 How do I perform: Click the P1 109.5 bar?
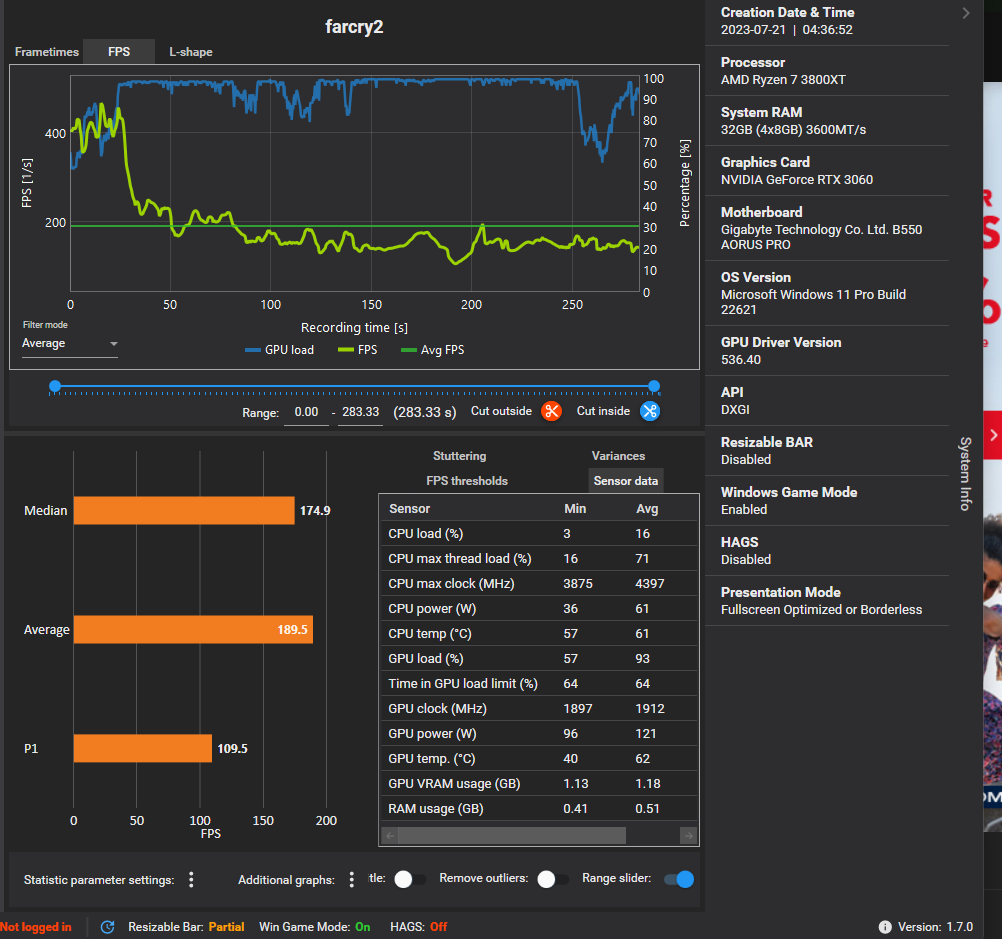coord(143,748)
